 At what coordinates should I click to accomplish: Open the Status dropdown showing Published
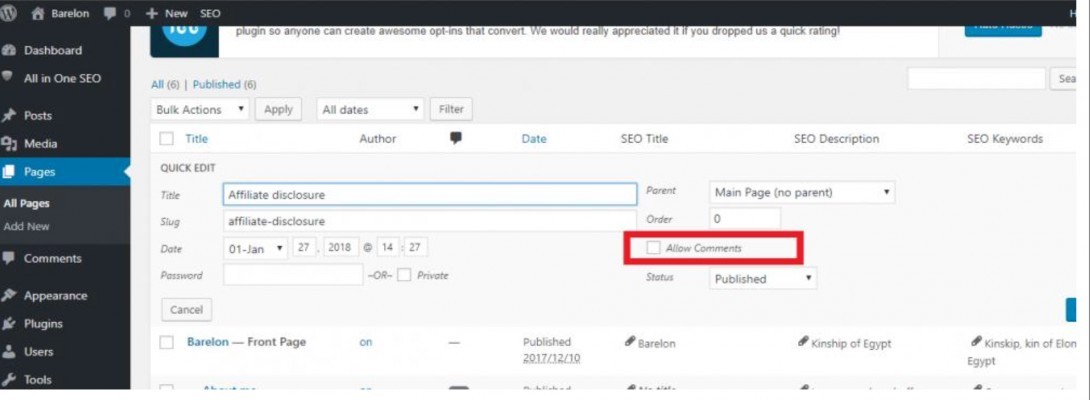pos(762,279)
